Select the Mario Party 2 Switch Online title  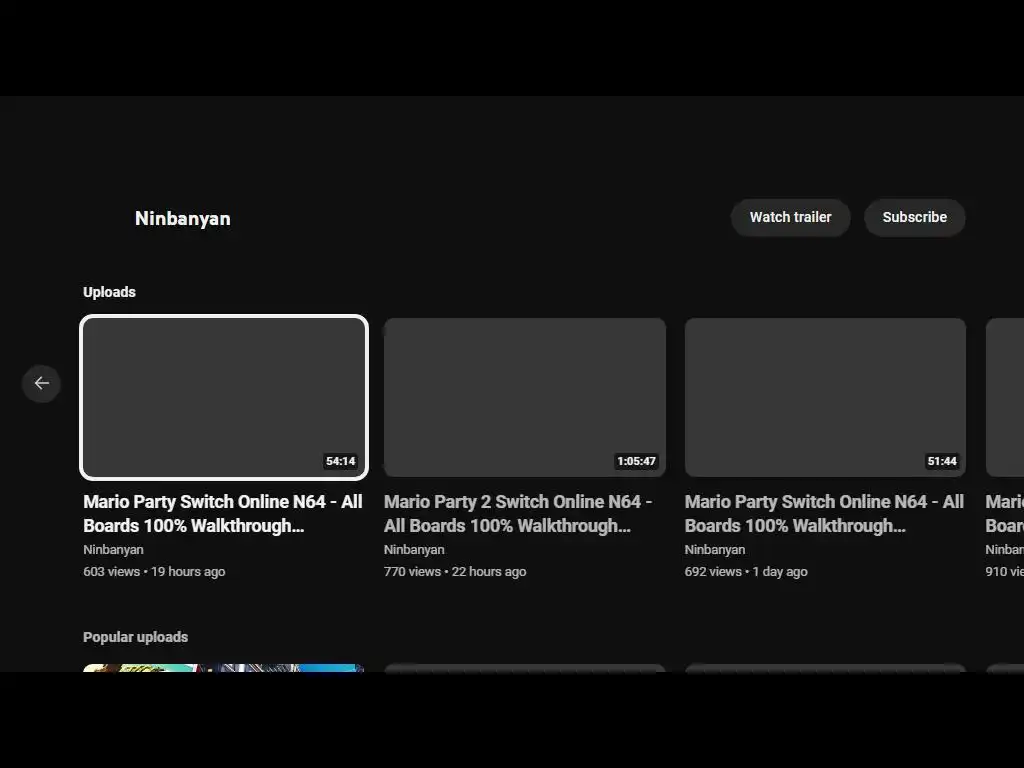(518, 513)
